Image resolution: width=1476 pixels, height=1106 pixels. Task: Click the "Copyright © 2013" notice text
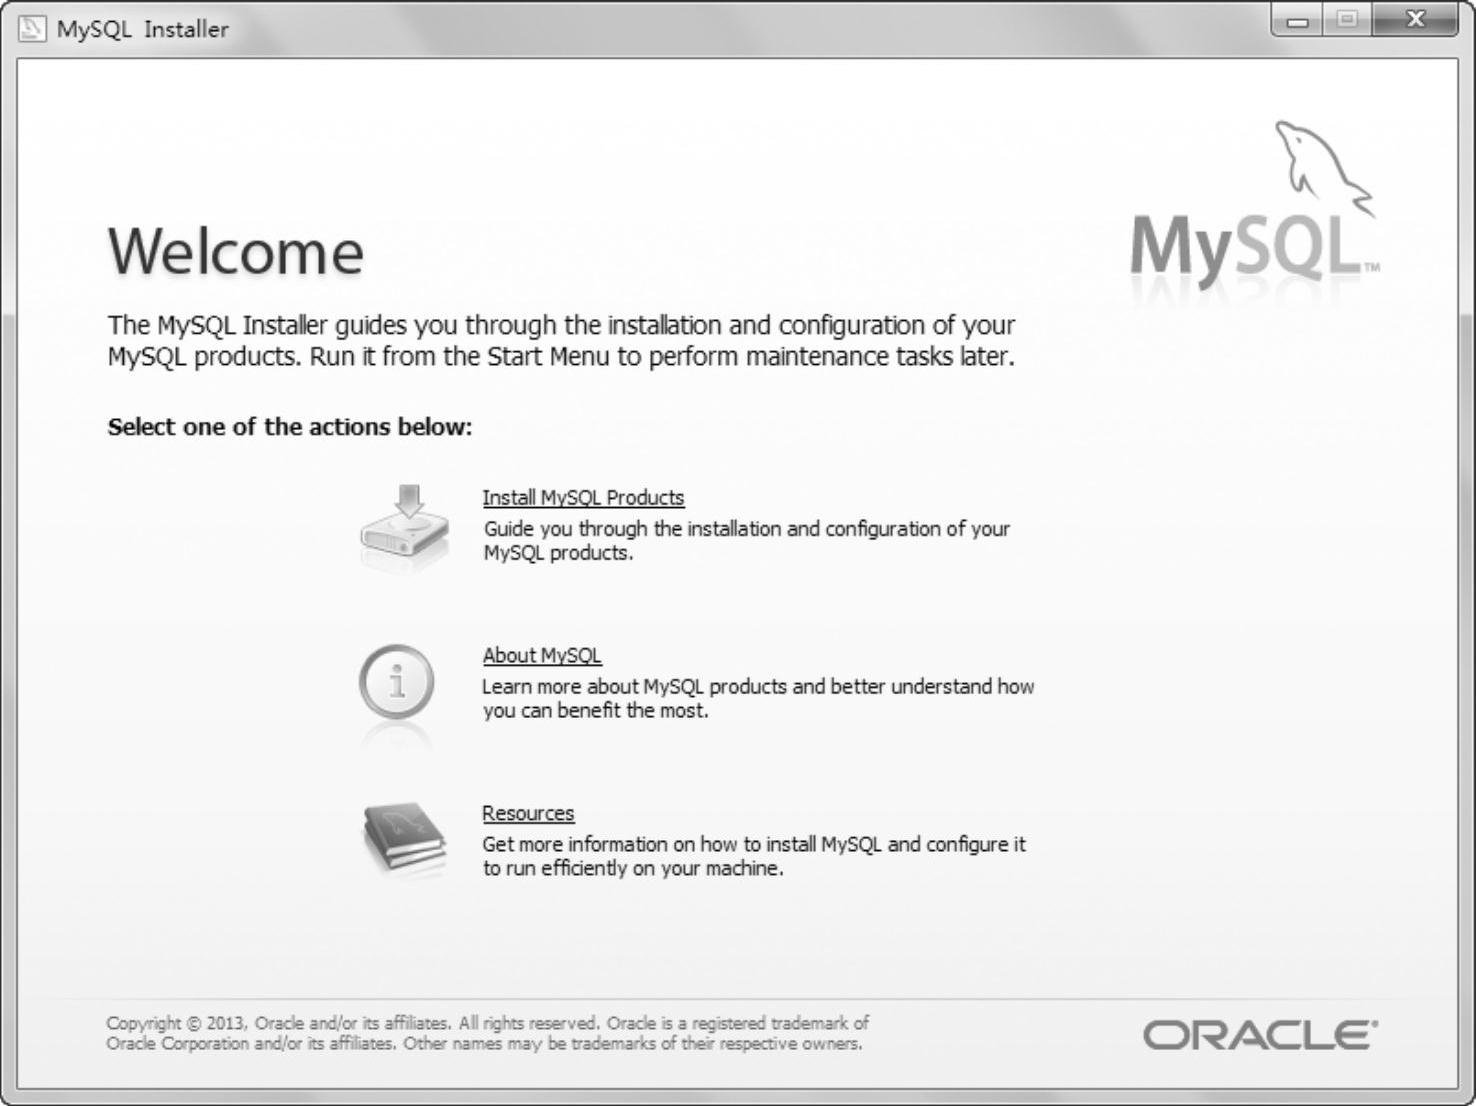(x=487, y=1033)
